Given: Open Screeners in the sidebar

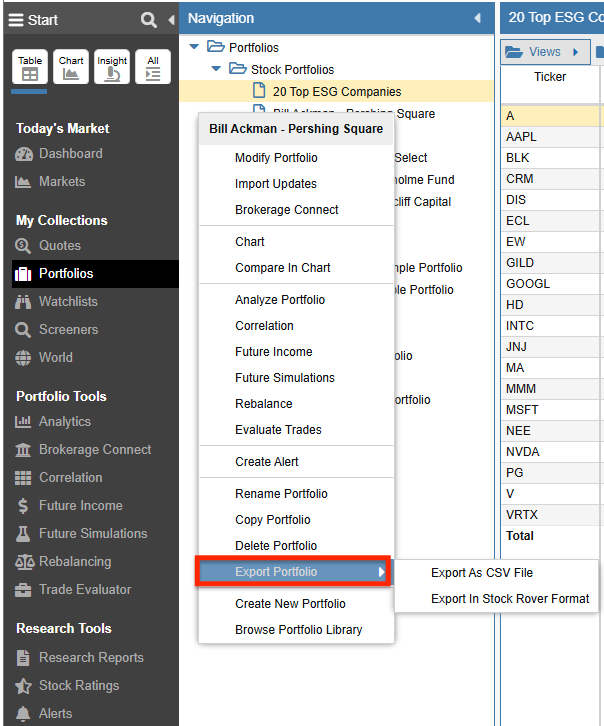Looking at the screenshot, I should [x=68, y=330].
